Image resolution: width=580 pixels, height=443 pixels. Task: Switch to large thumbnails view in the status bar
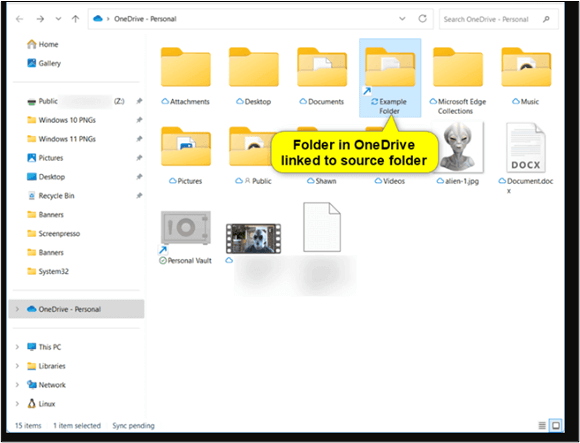click(556, 425)
